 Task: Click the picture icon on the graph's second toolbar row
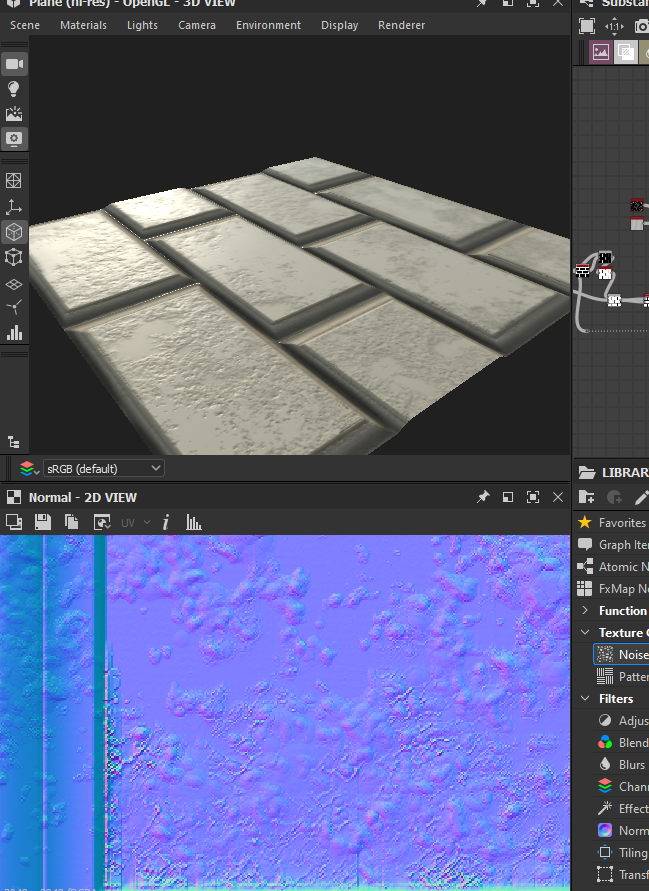tap(600, 52)
